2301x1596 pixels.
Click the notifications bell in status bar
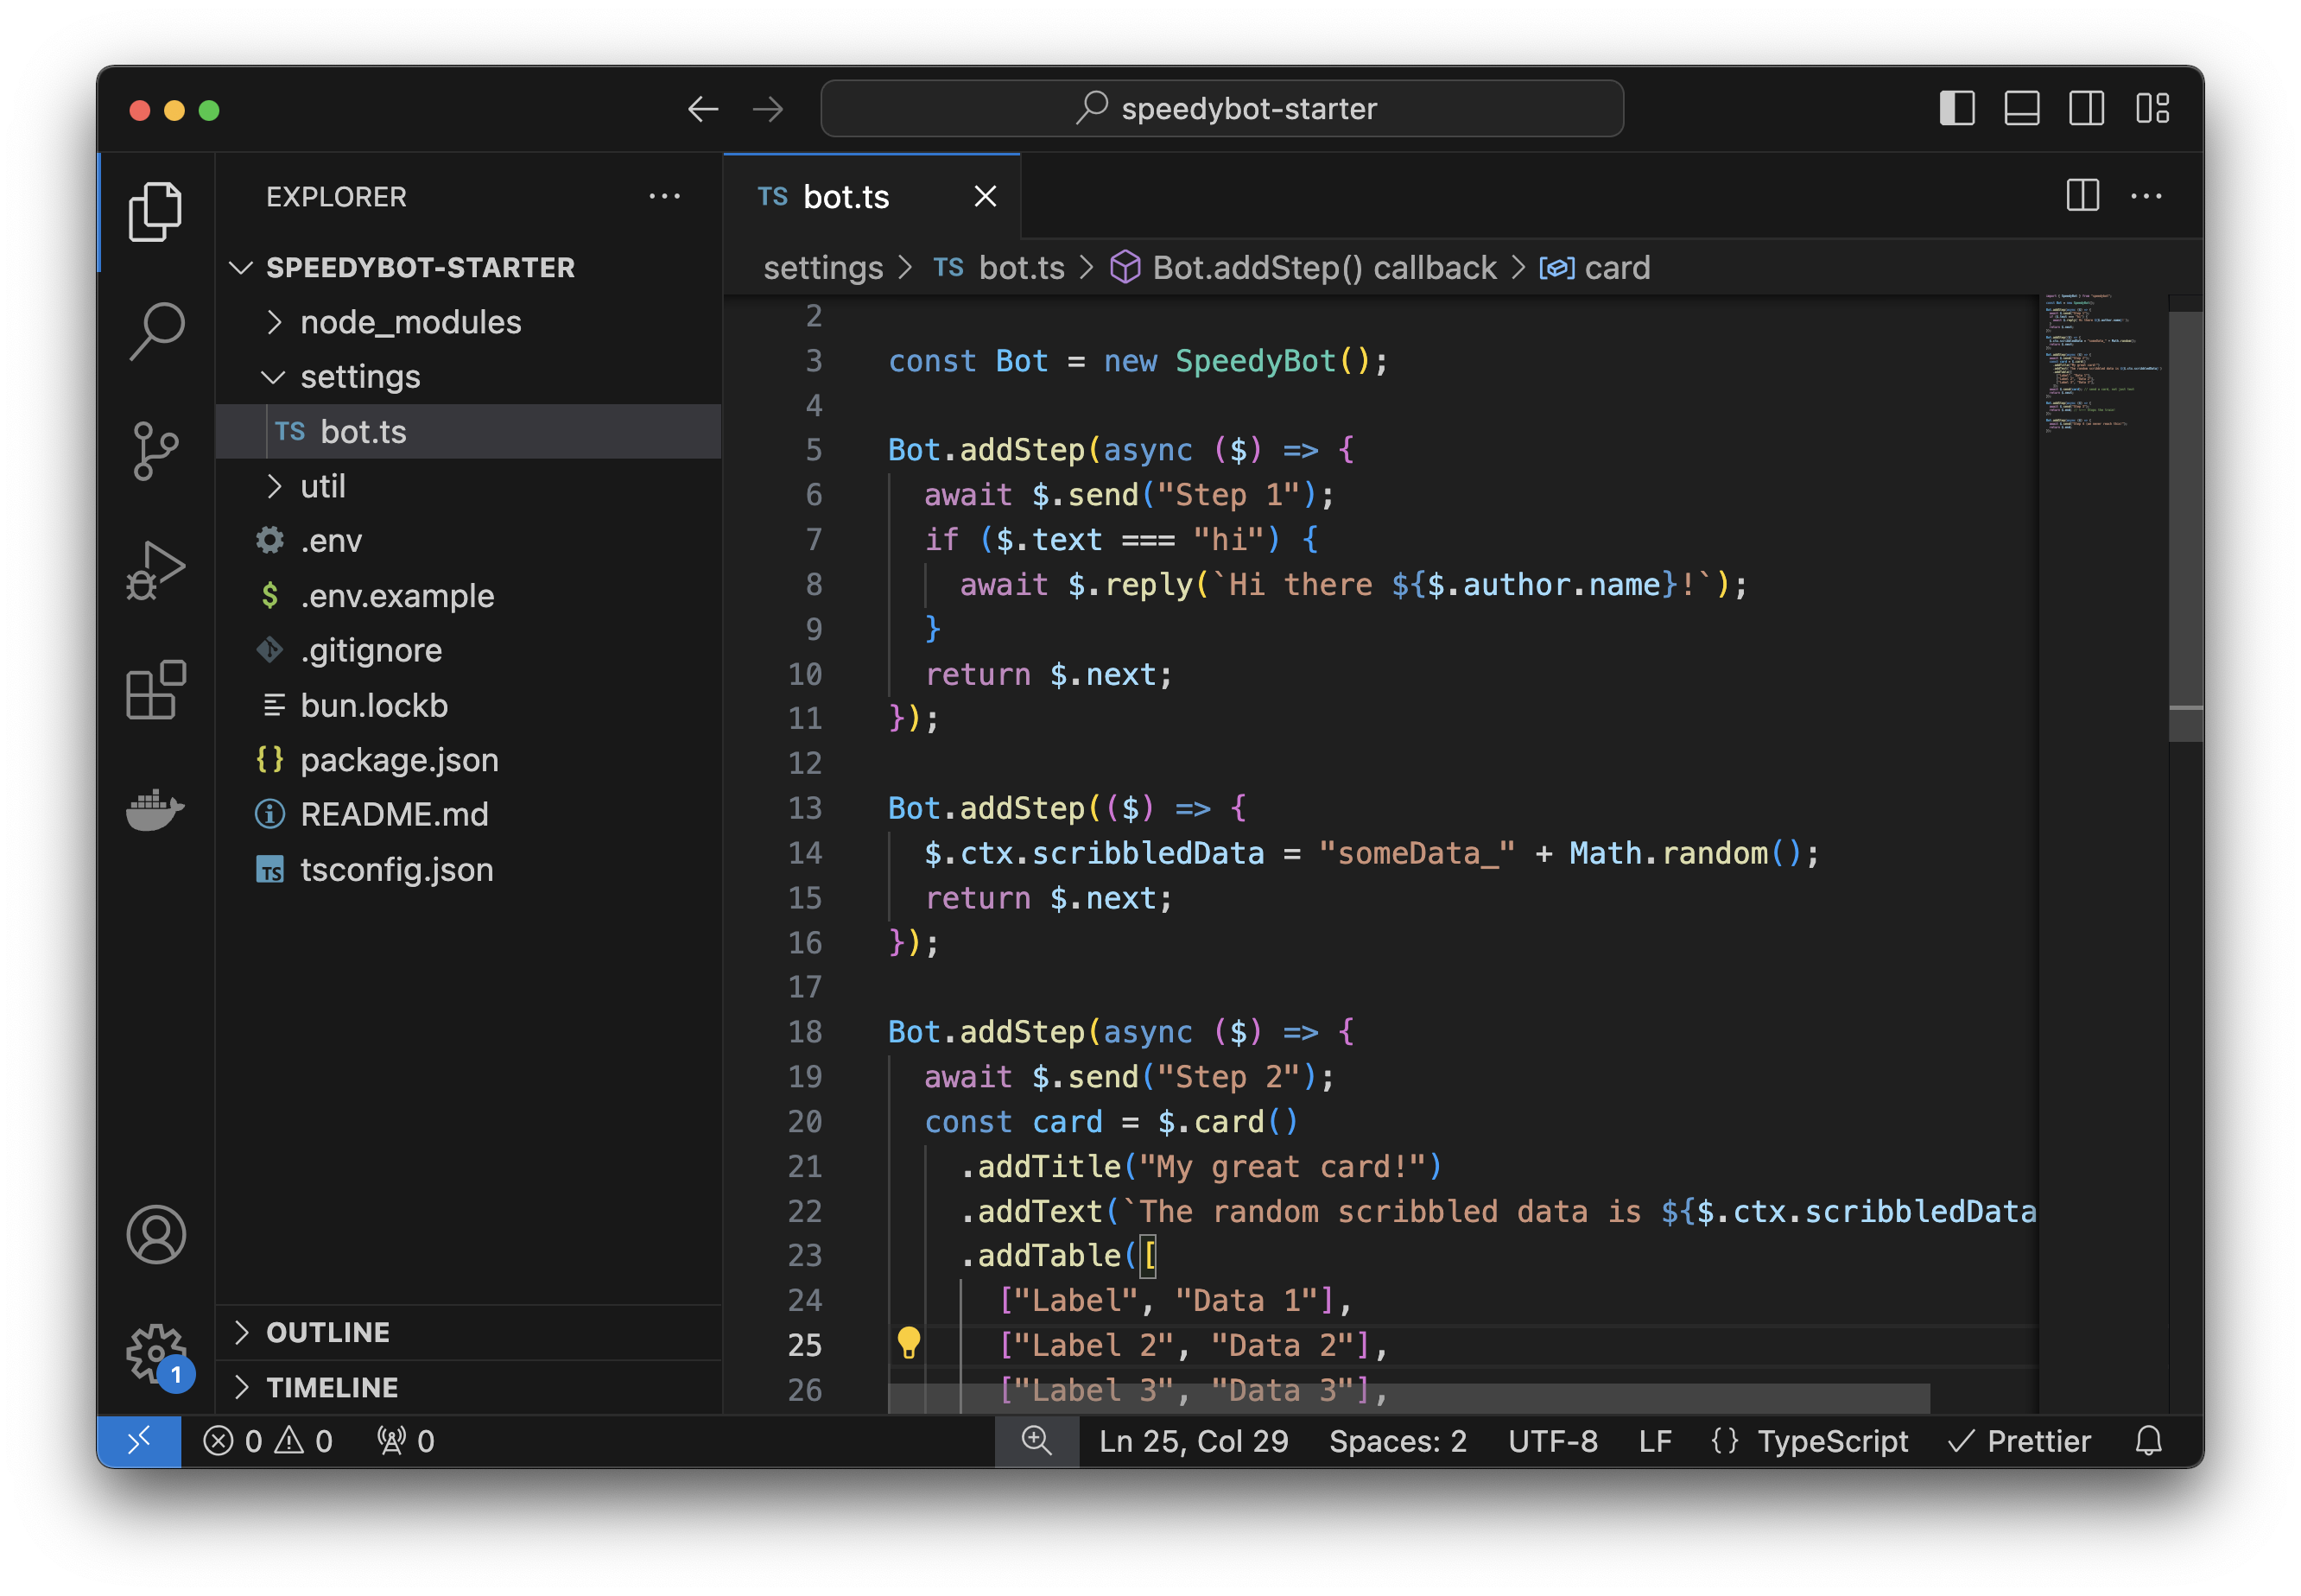[2148, 1441]
